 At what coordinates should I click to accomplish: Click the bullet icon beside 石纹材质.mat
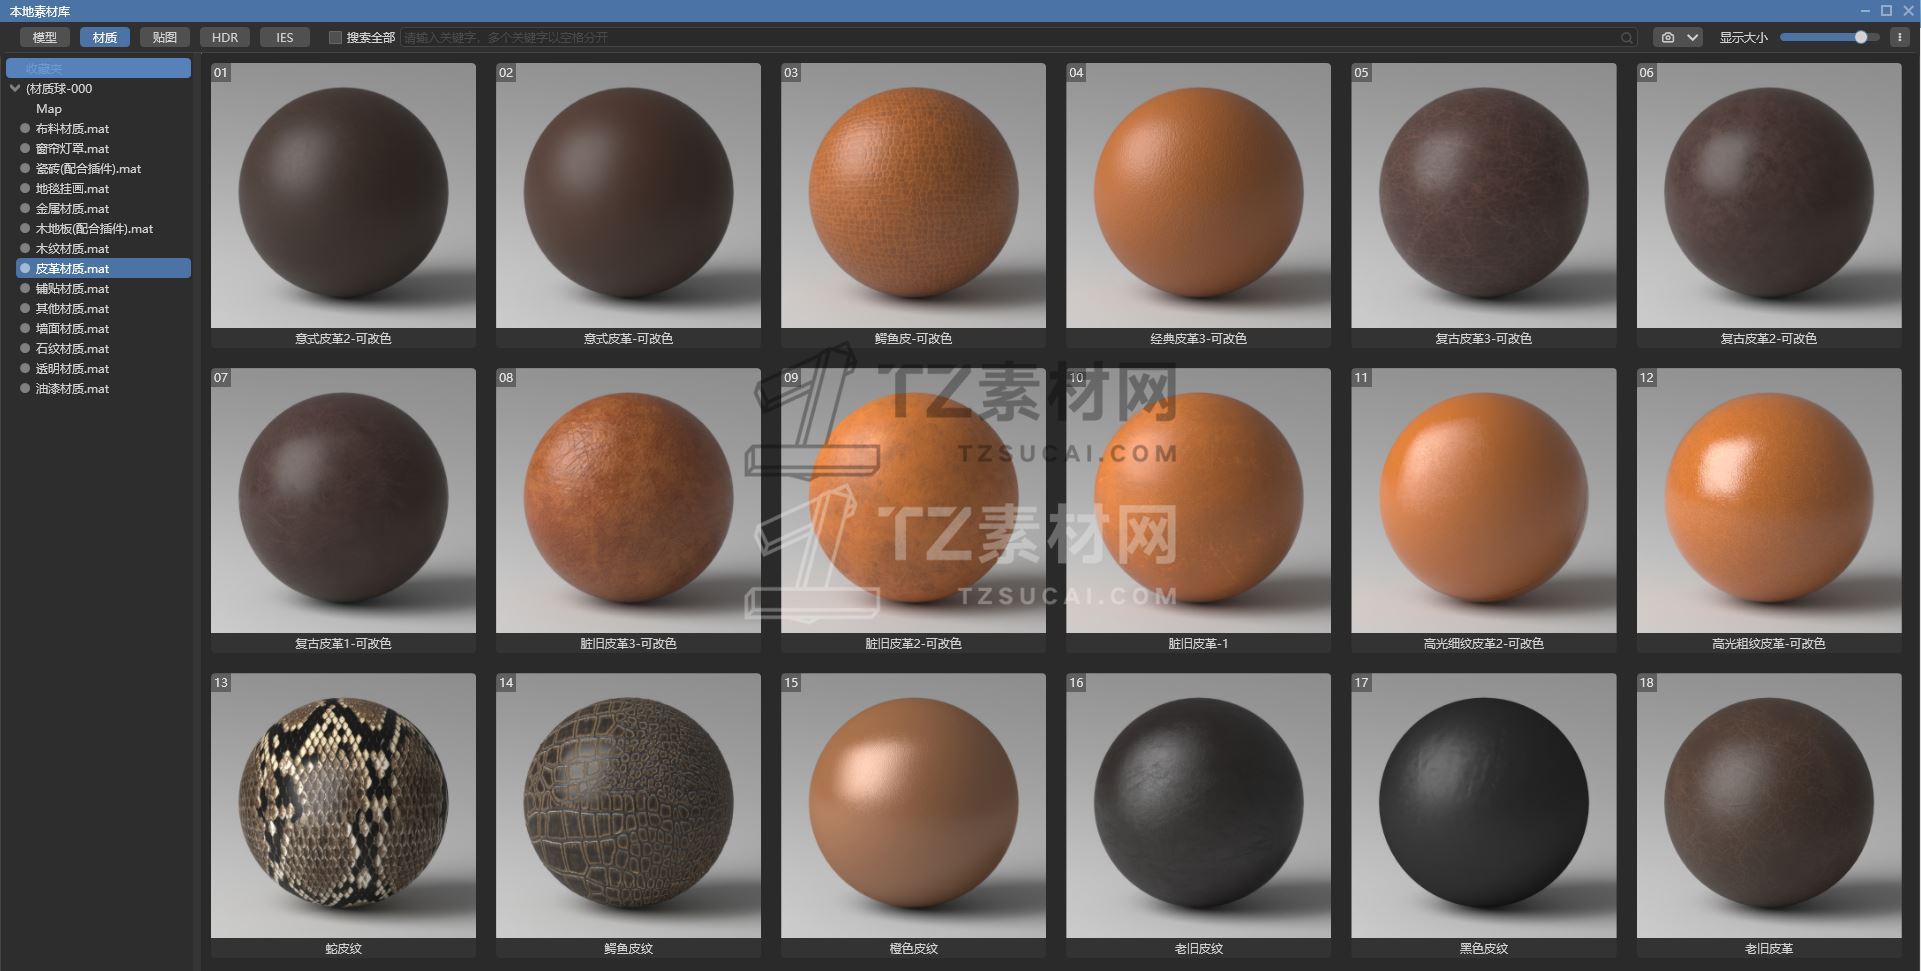[25, 348]
